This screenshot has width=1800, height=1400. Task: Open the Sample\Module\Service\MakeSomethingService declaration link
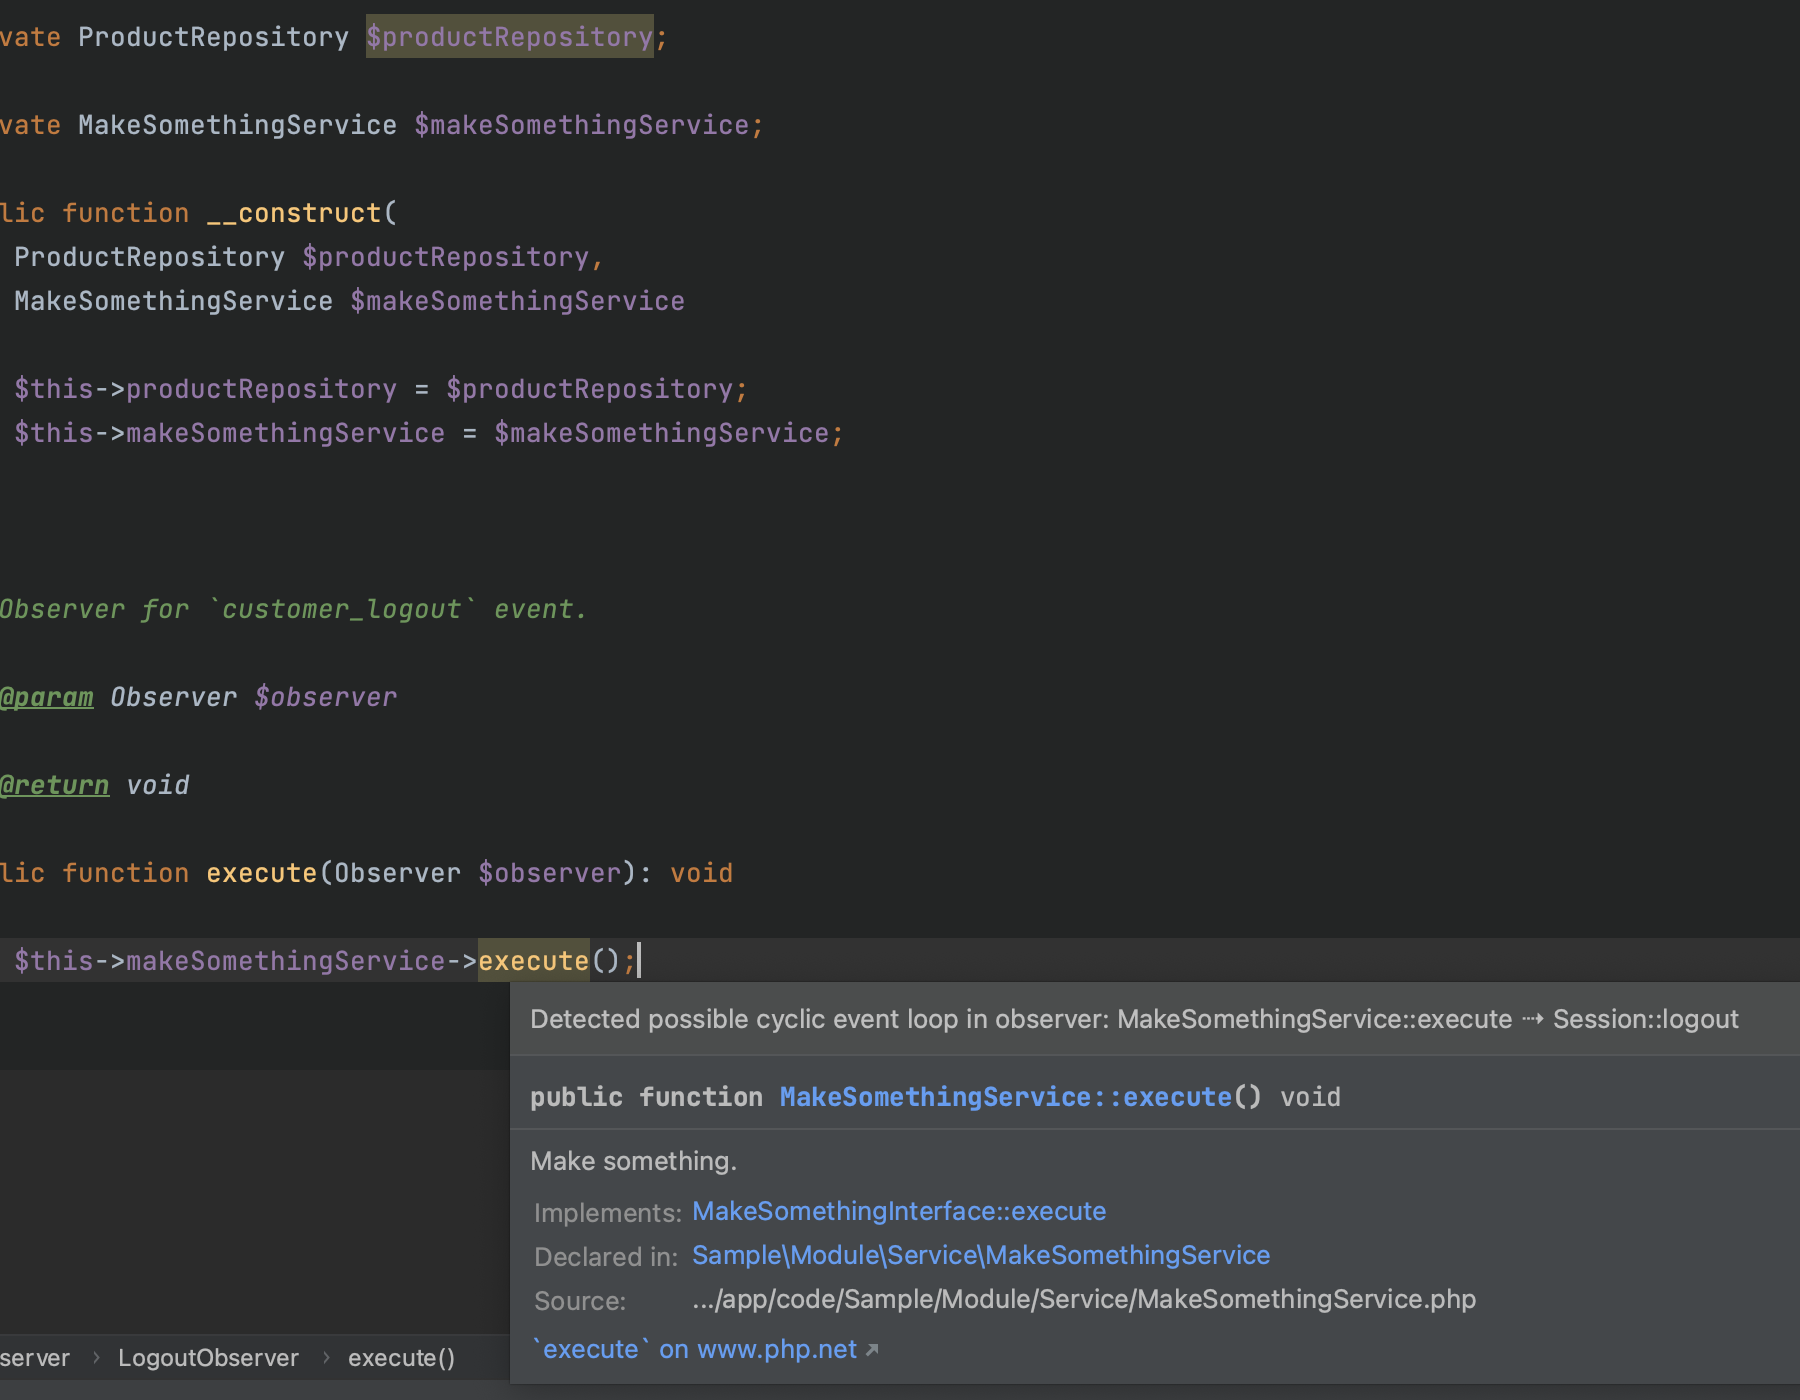981,1255
